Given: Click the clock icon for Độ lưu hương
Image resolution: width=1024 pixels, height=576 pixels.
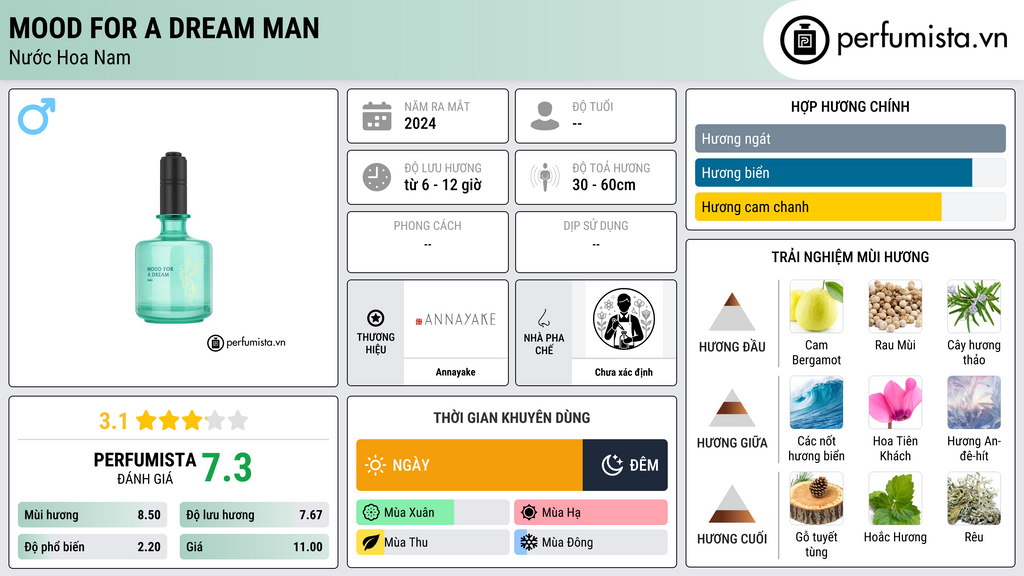Looking at the screenshot, I should (377, 177).
